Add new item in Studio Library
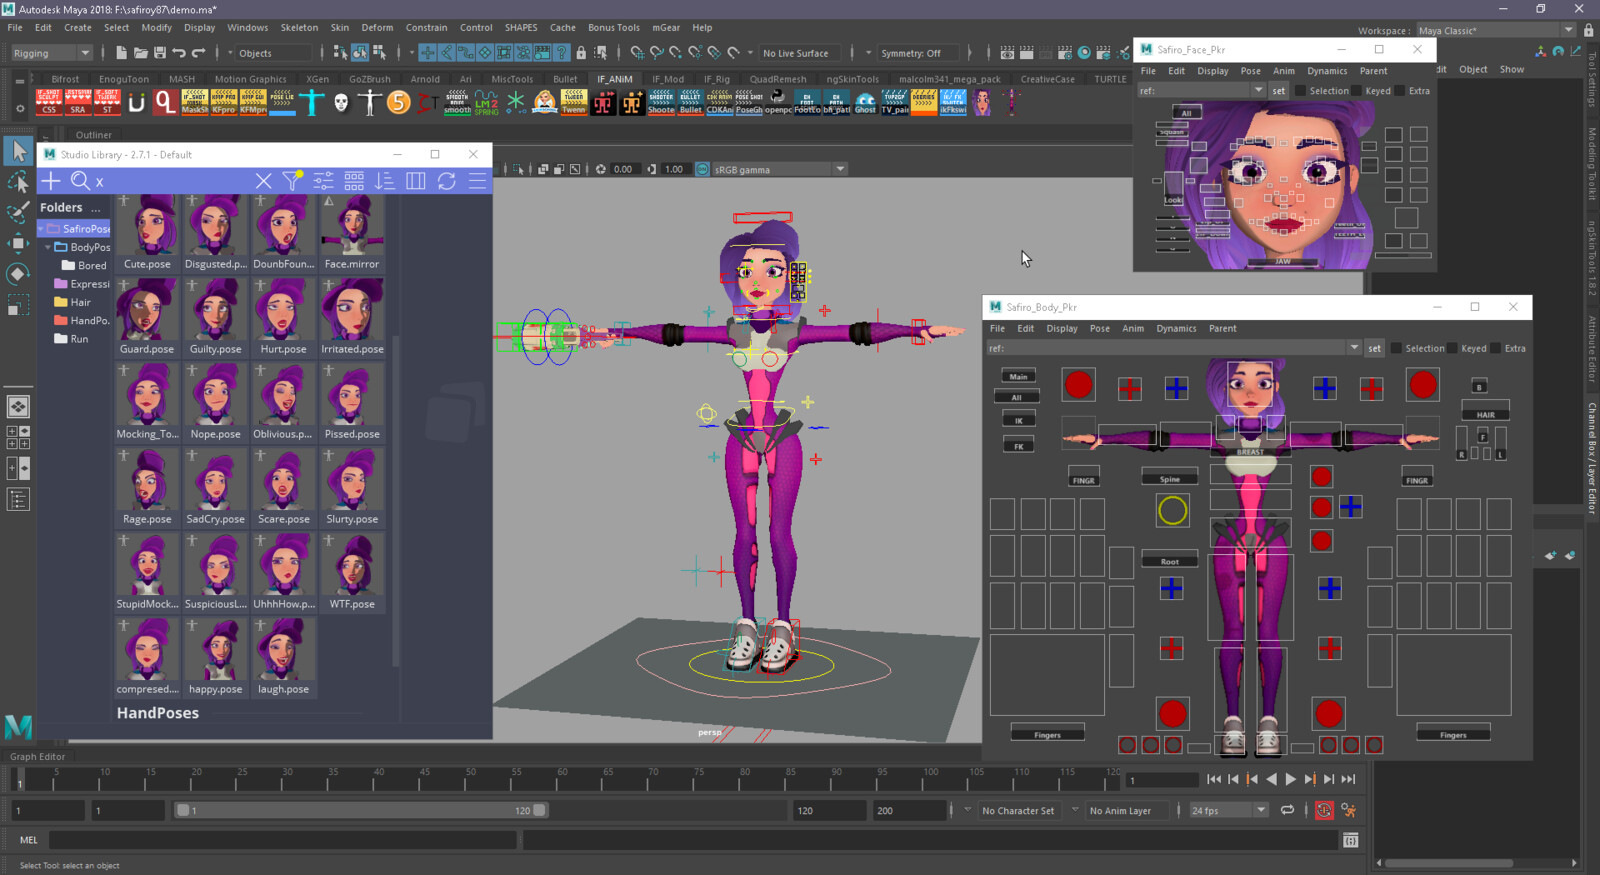This screenshot has width=1600, height=875. (x=51, y=180)
